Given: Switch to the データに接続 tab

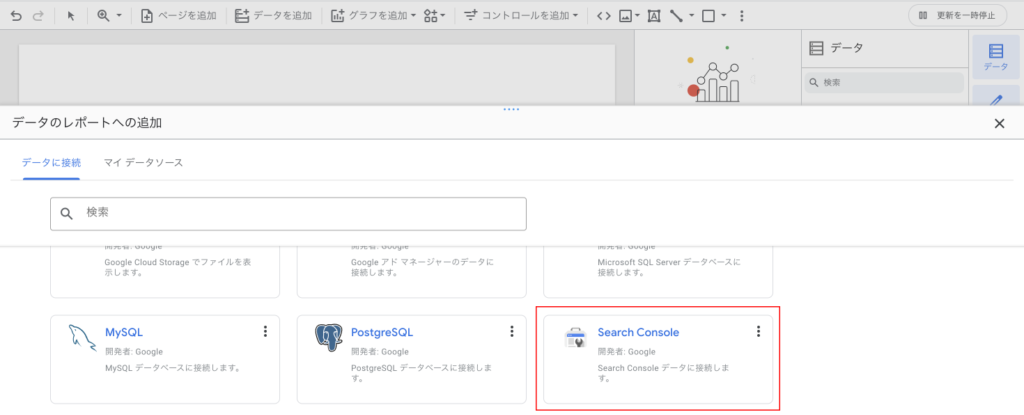Looking at the screenshot, I should point(51,162).
